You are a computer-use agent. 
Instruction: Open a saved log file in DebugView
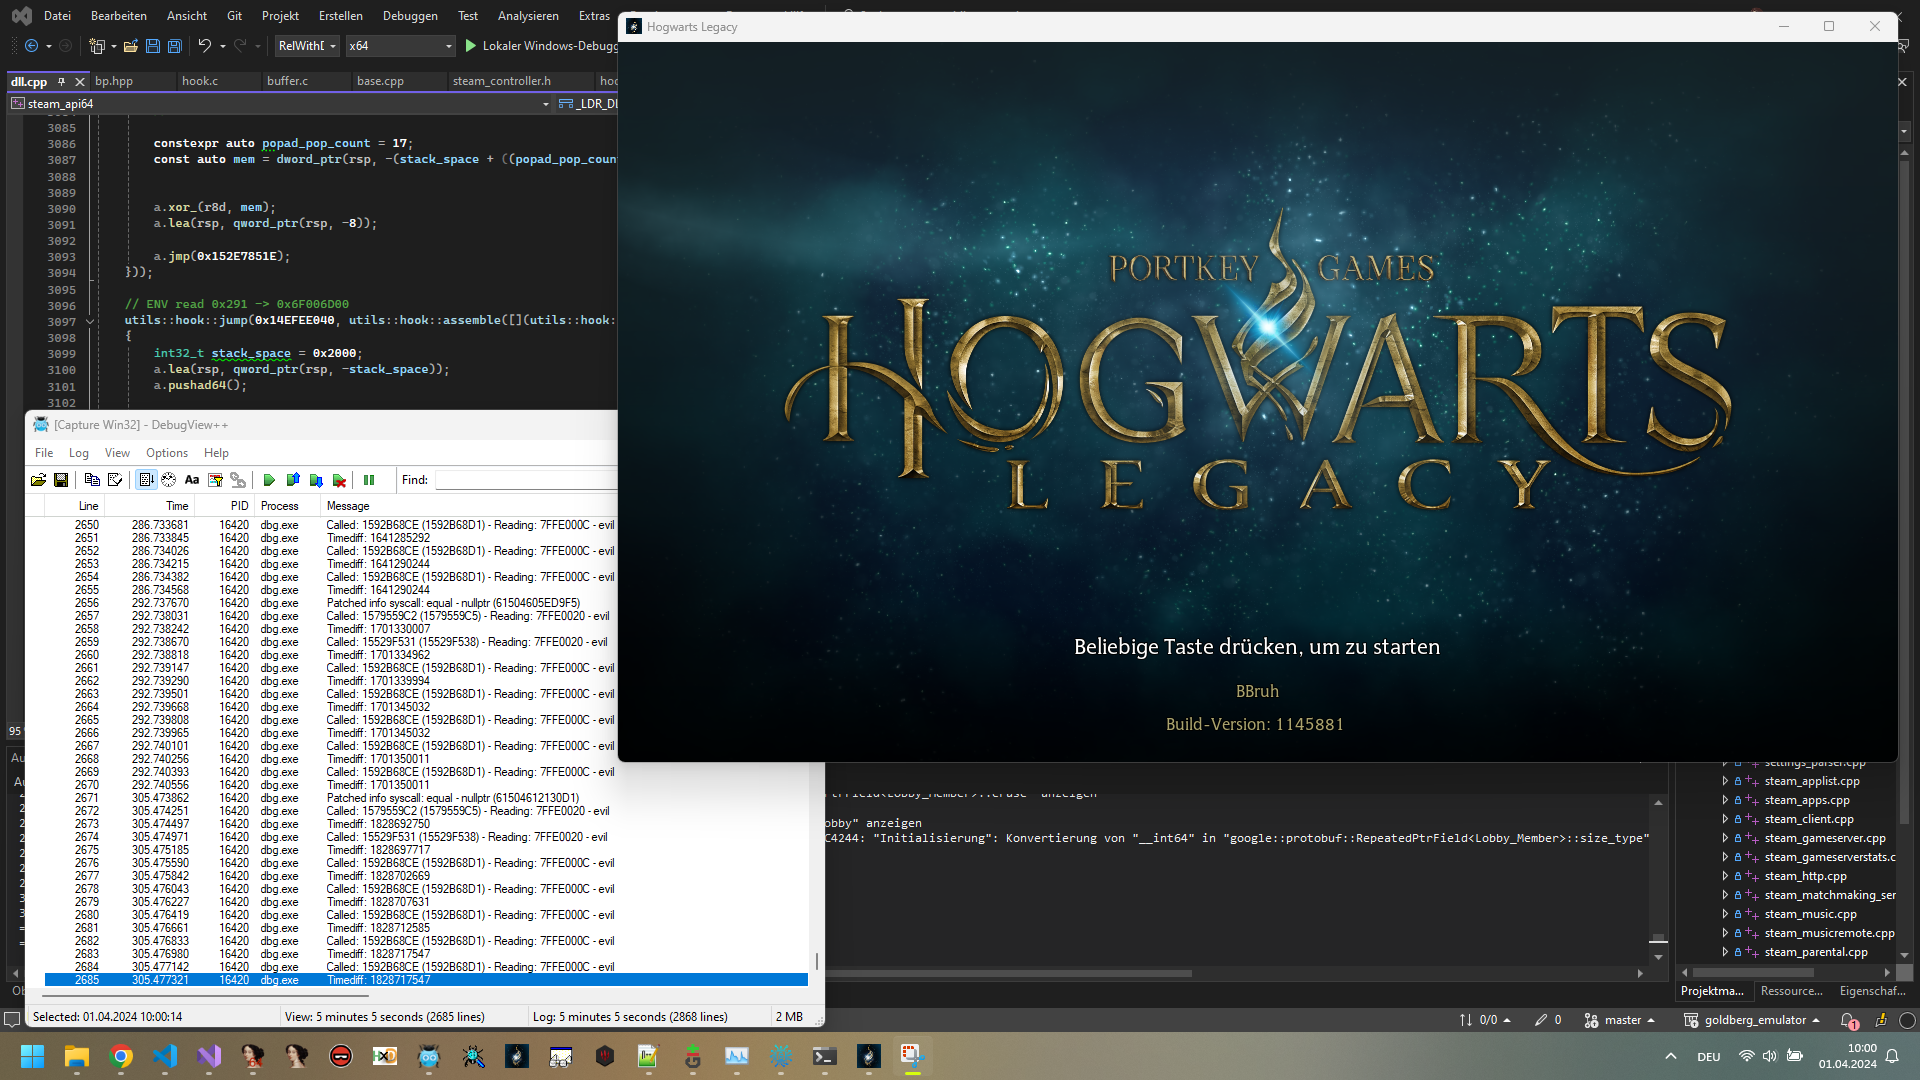(x=38, y=480)
